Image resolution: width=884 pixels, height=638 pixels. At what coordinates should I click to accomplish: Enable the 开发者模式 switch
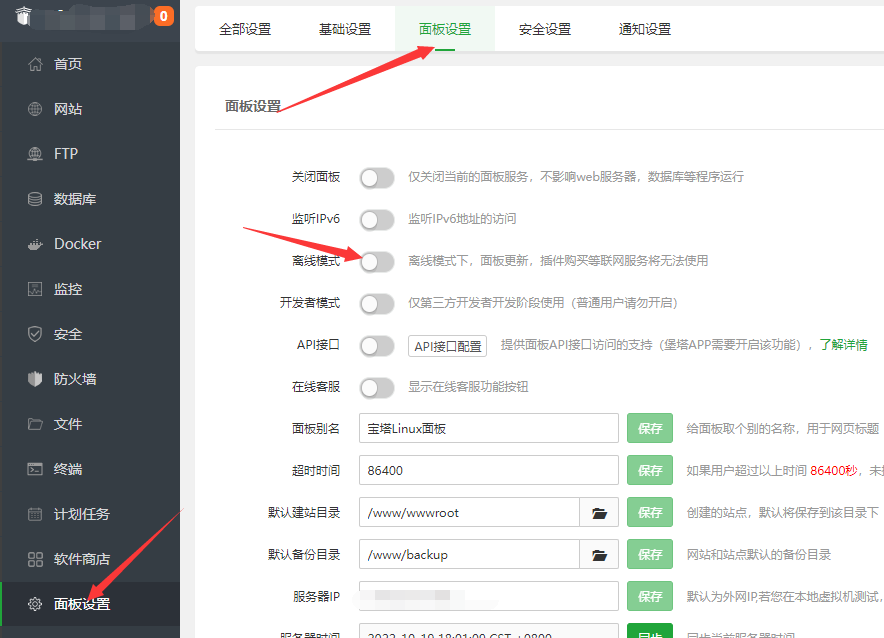click(x=377, y=303)
